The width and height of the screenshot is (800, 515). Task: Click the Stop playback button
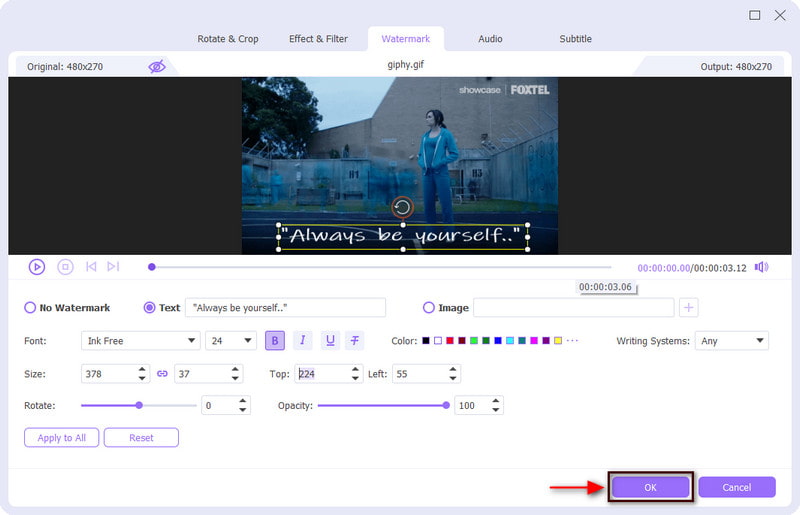pos(65,267)
